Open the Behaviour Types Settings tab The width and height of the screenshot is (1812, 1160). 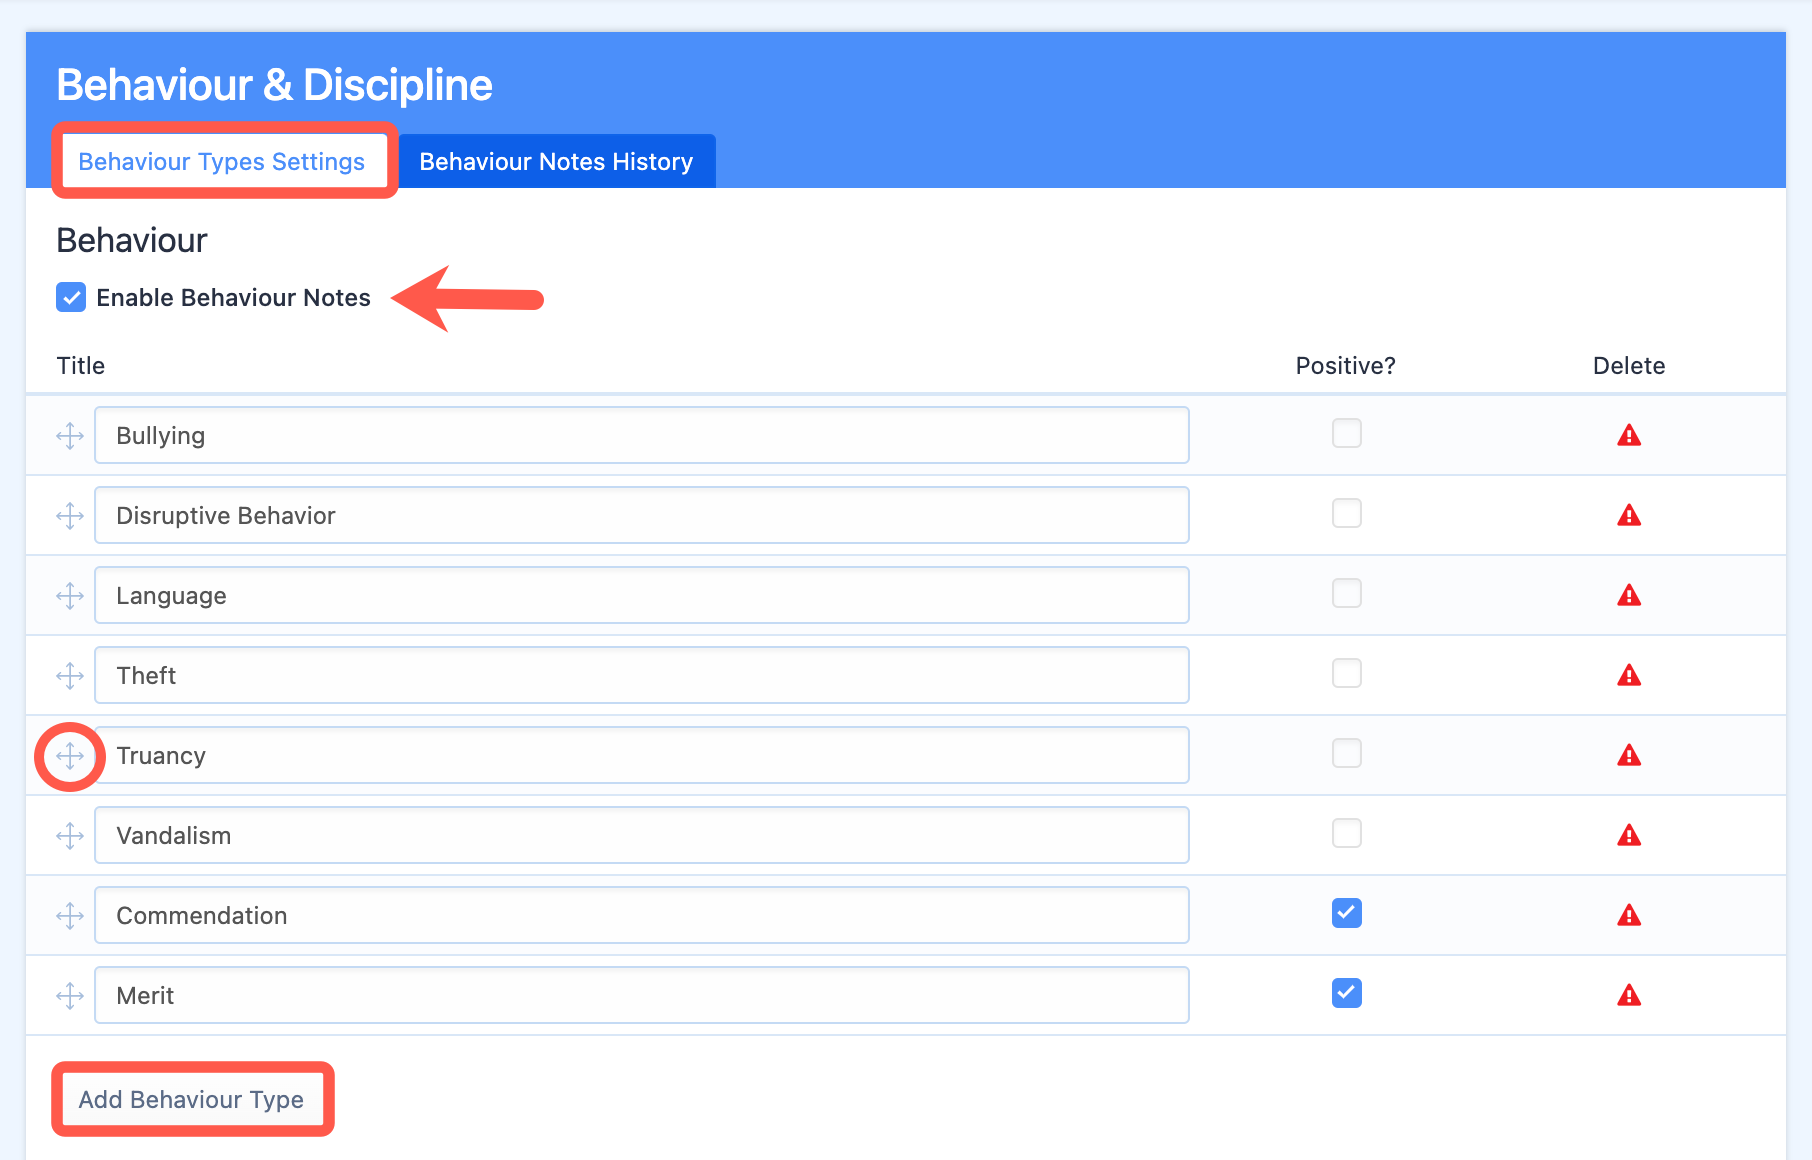pos(222,161)
